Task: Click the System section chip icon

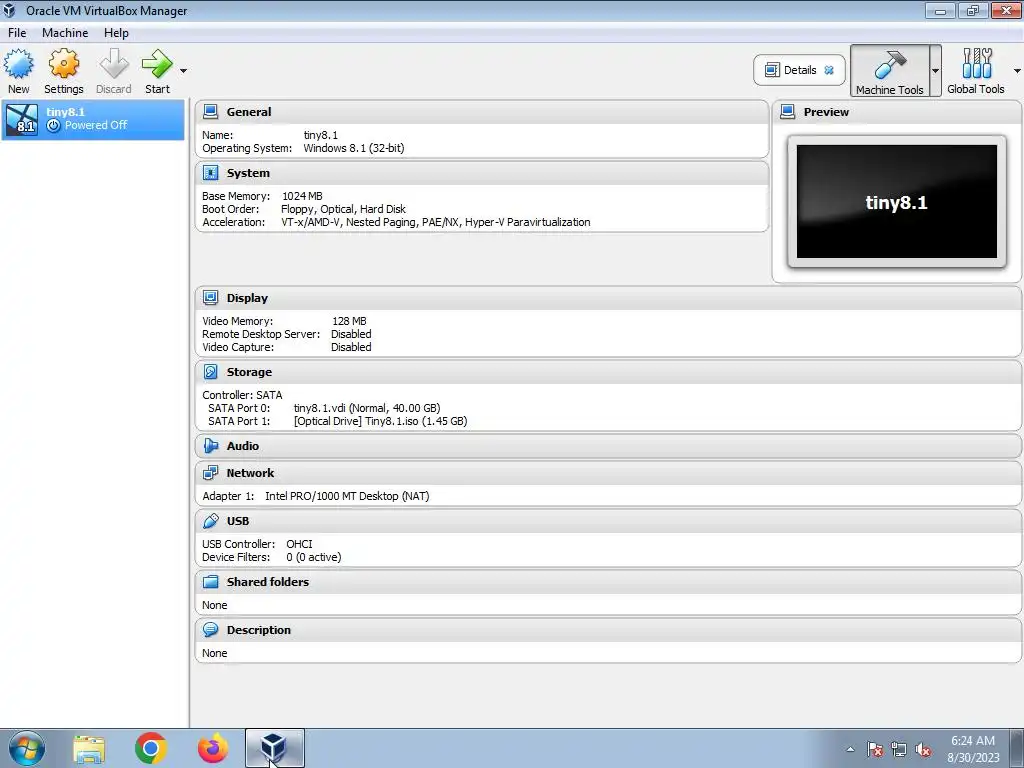Action: pos(210,173)
